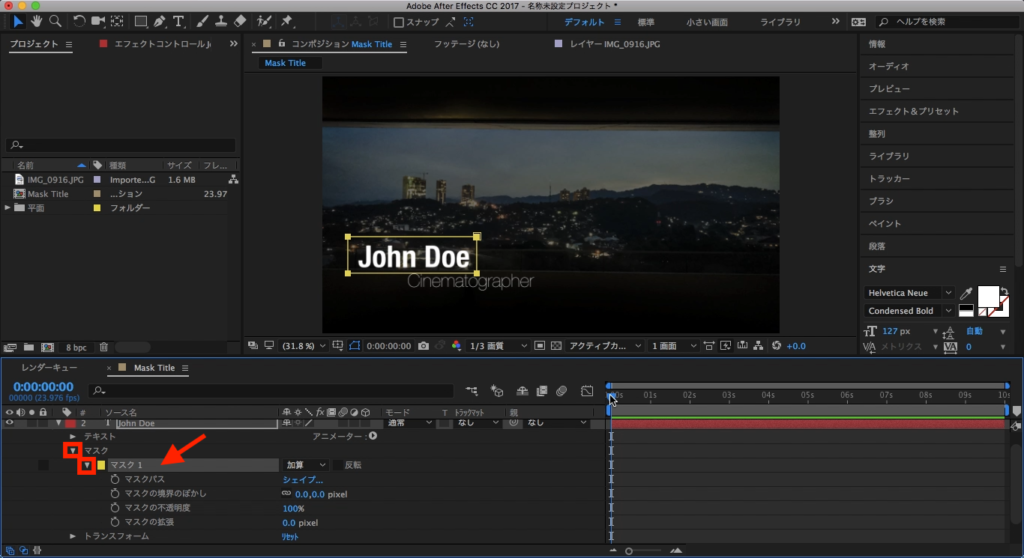Click the Puppet Pin tool
This screenshot has width=1024, height=558.
click(x=287, y=20)
